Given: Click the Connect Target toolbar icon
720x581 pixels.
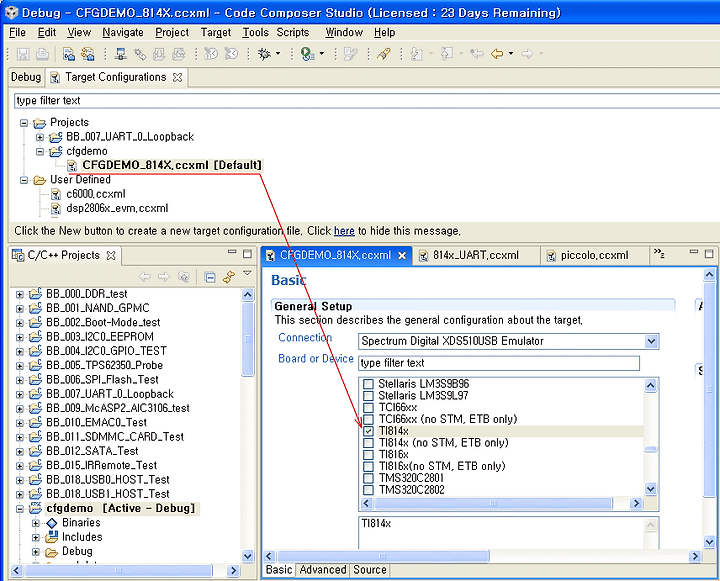Looking at the screenshot, I should coord(120,54).
